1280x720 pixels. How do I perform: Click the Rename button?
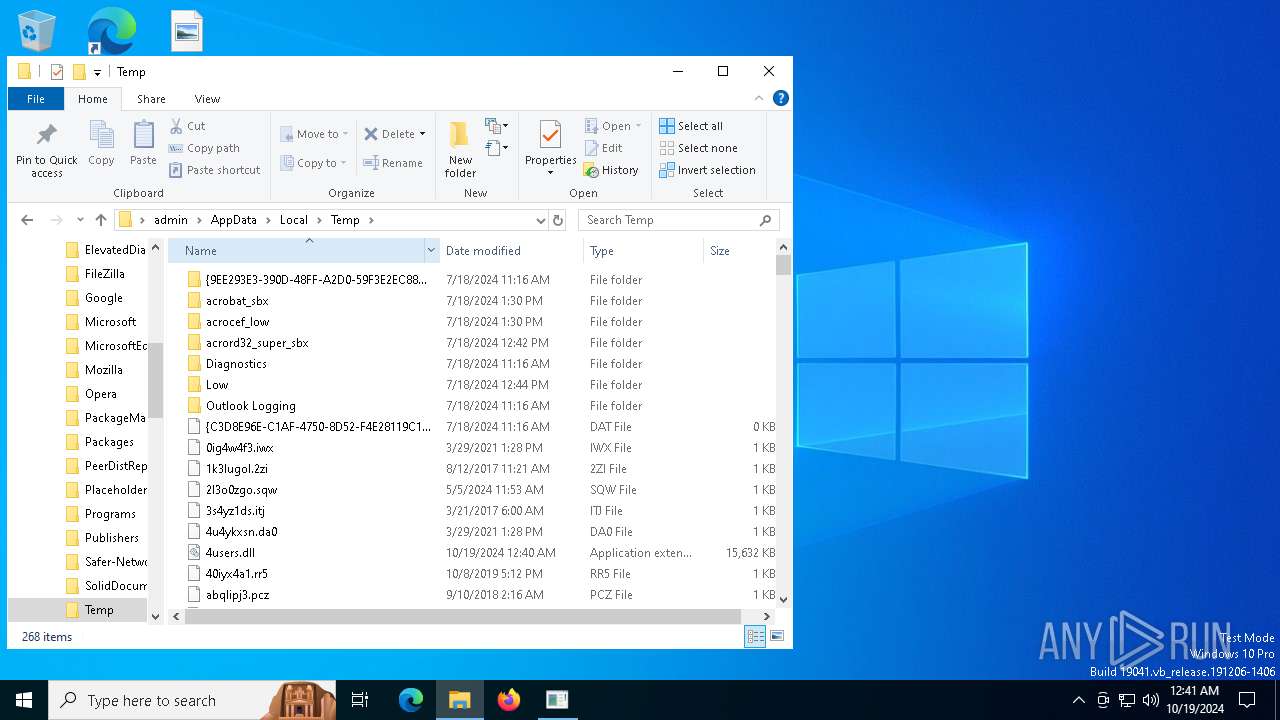pyautogui.click(x=393, y=163)
